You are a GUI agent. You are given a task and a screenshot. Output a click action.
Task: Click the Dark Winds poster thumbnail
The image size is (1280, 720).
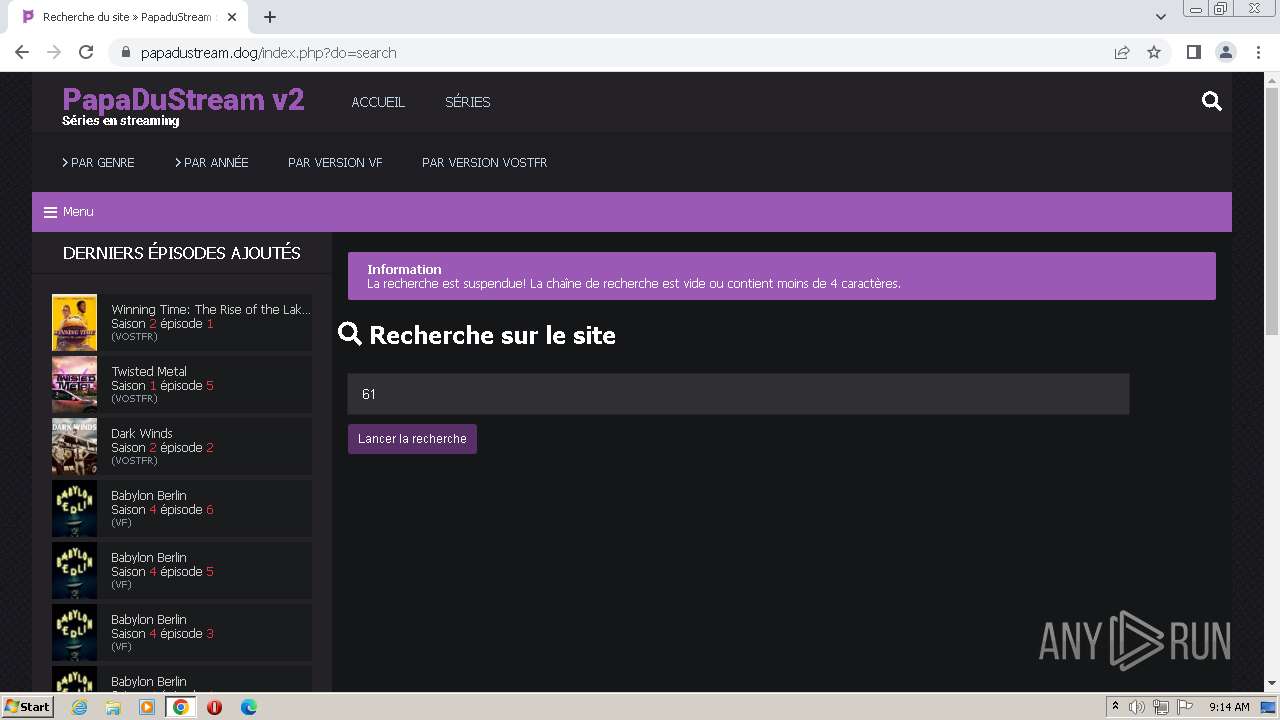[x=74, y=446]
